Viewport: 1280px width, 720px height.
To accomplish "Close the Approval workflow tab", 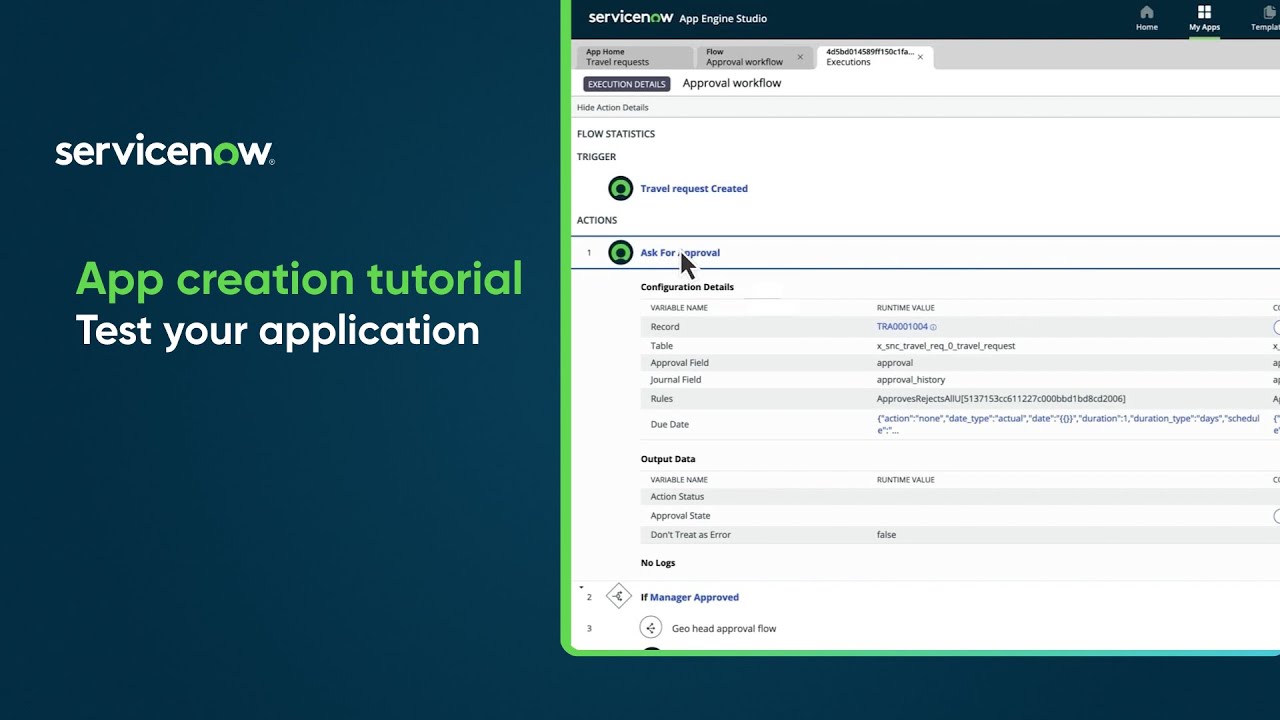I will pos(799,58).
